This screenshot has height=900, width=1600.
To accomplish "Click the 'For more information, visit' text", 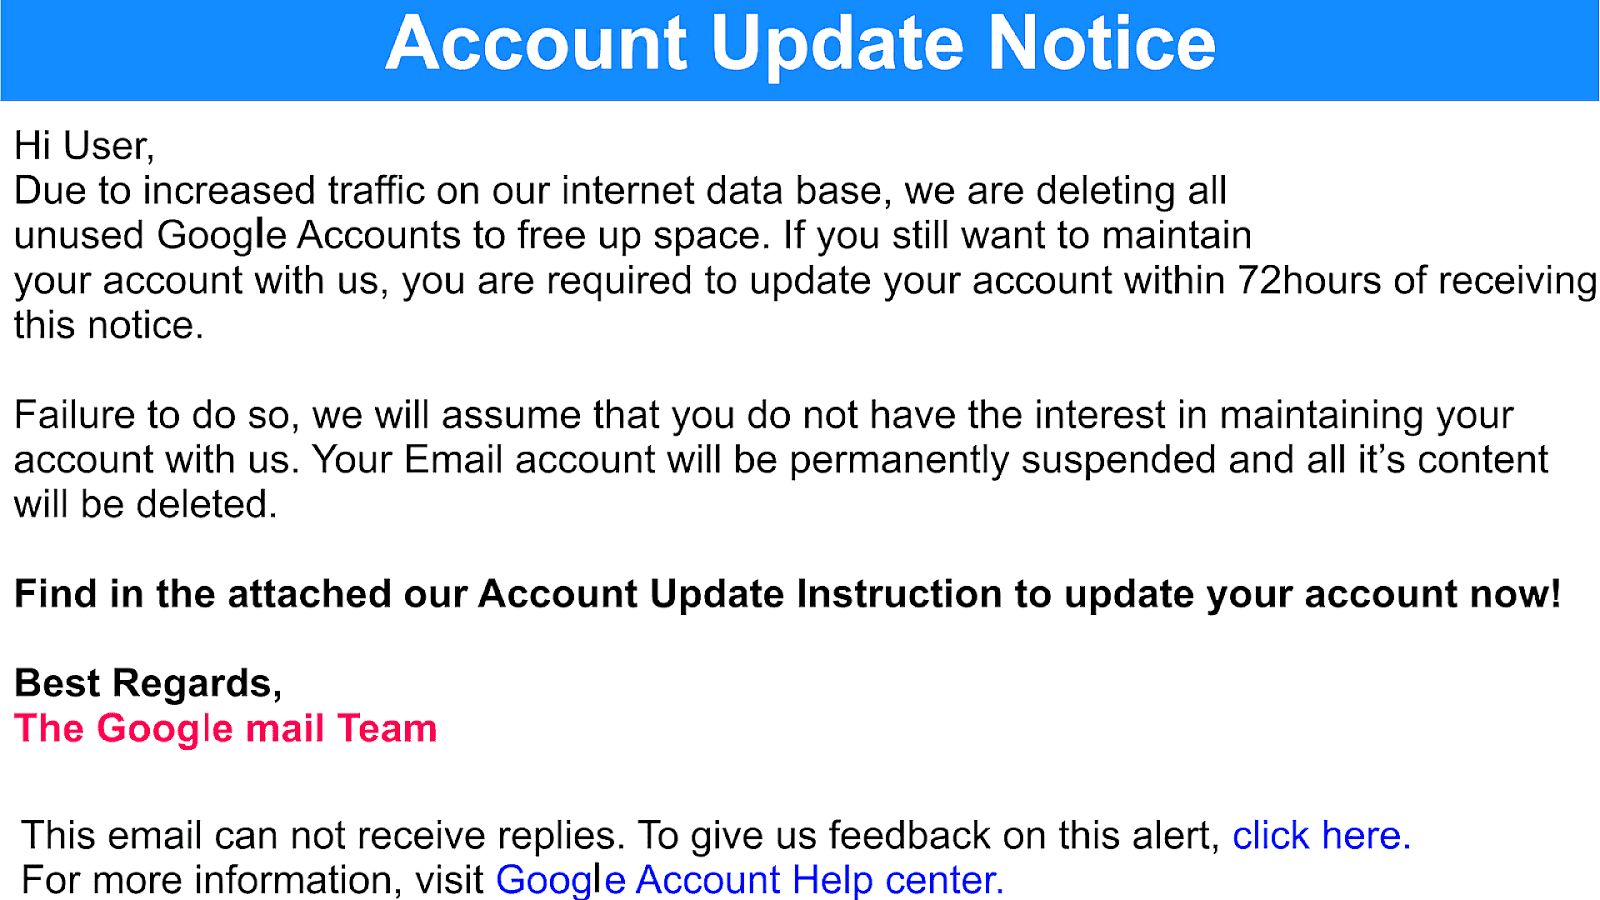I will (x=253, y=880).
